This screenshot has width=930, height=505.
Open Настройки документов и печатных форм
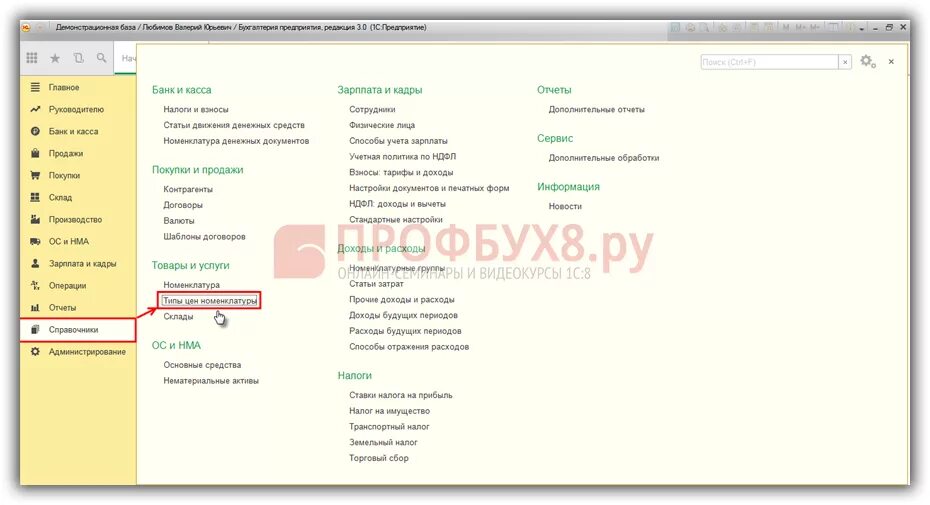(x=429, y=188)
